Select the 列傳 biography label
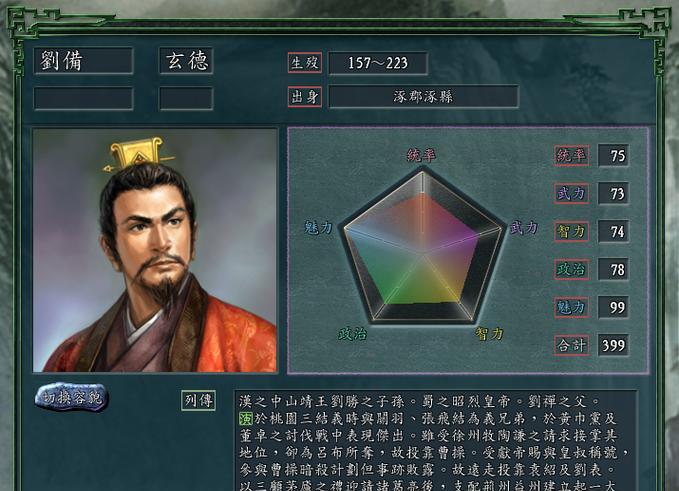This screenshot has height=491, width=679. [x=198, y=400]
